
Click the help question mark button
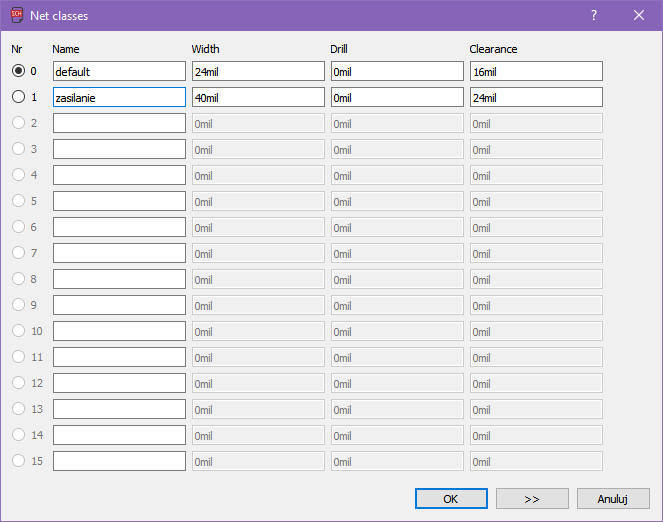pyautogui.click(x=594, y=15)
